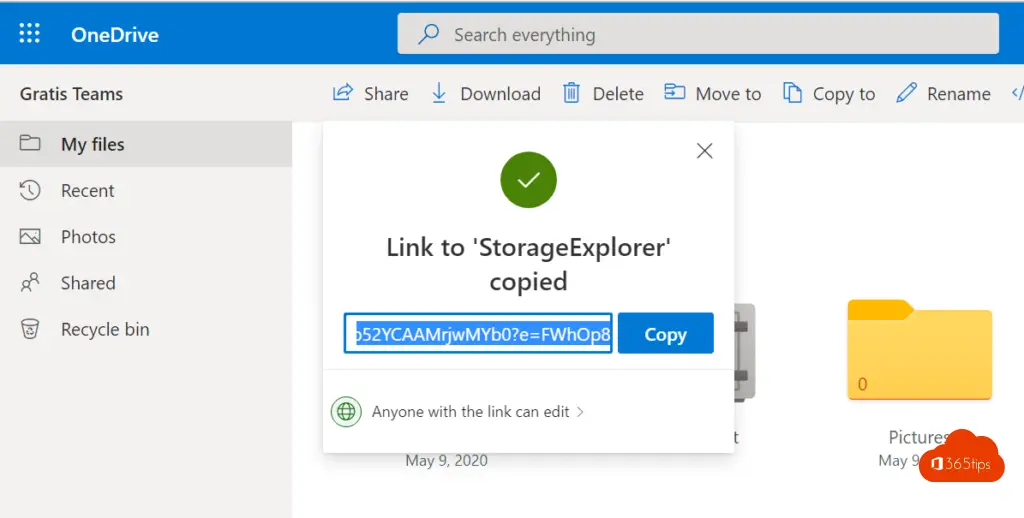Open the Recycle bin
Viewport: 1024px width, 518px height.
point(104,329)
